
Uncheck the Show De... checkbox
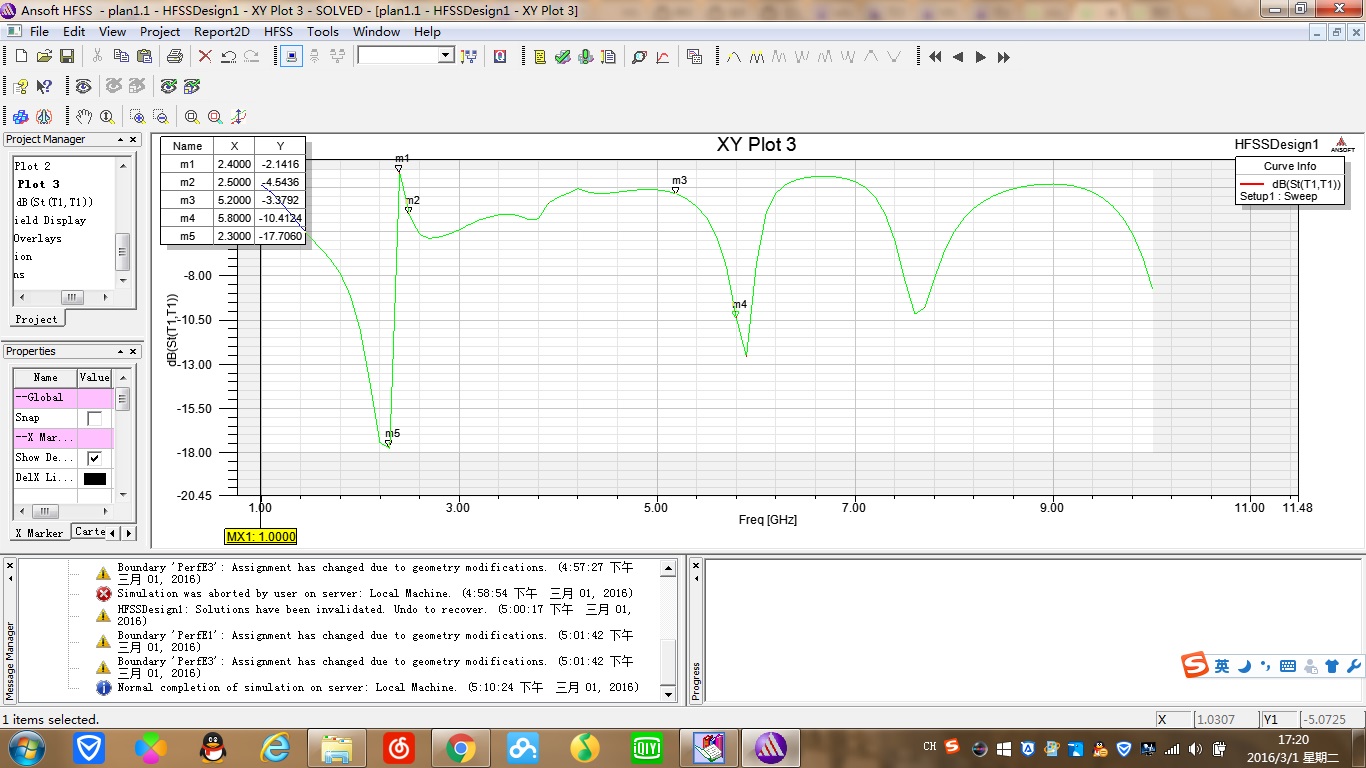pyautogui.click(x=94, y=458)
